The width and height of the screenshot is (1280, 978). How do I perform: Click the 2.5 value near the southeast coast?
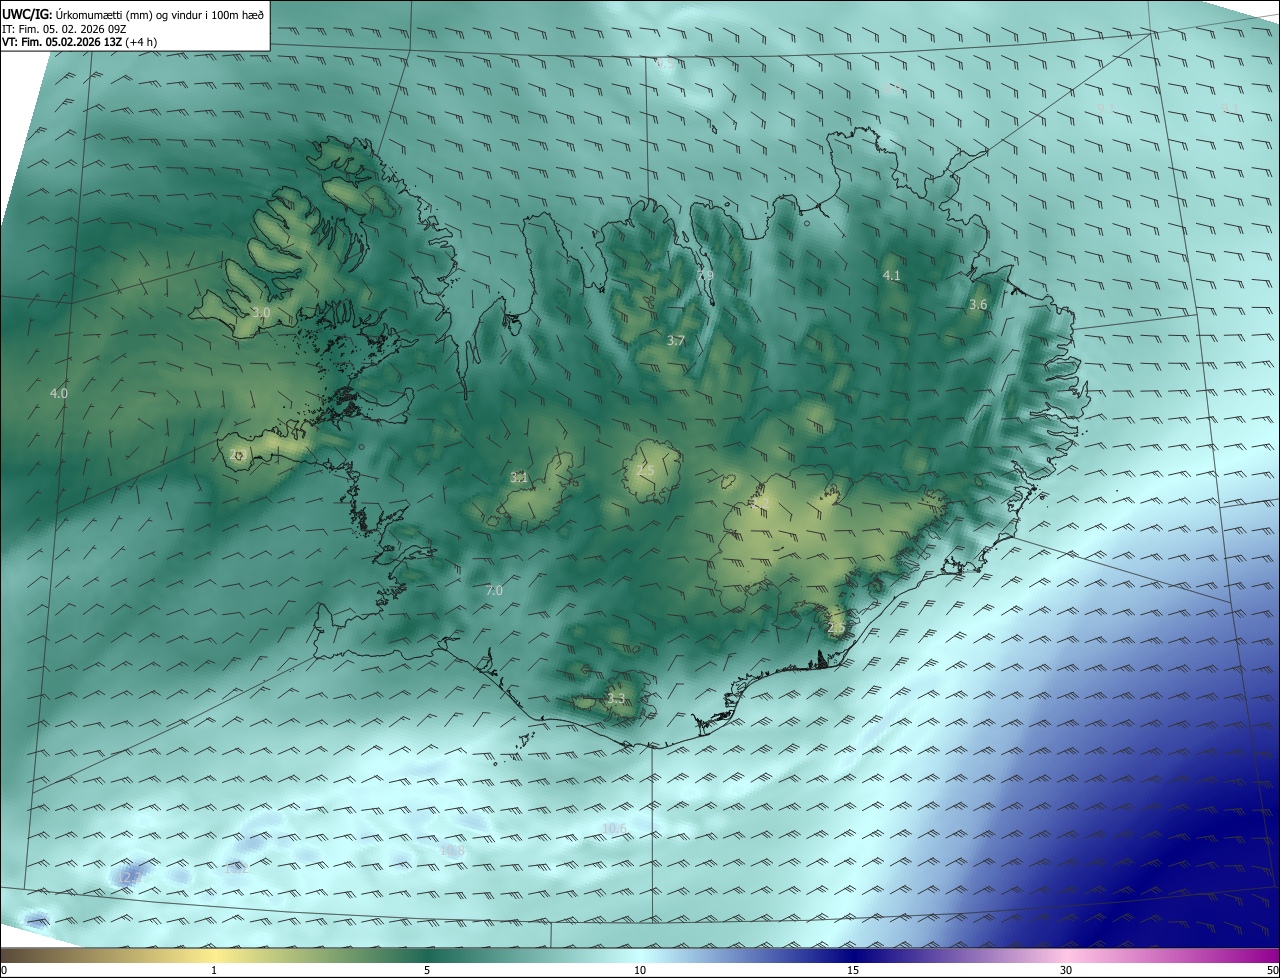click(837, 628)
